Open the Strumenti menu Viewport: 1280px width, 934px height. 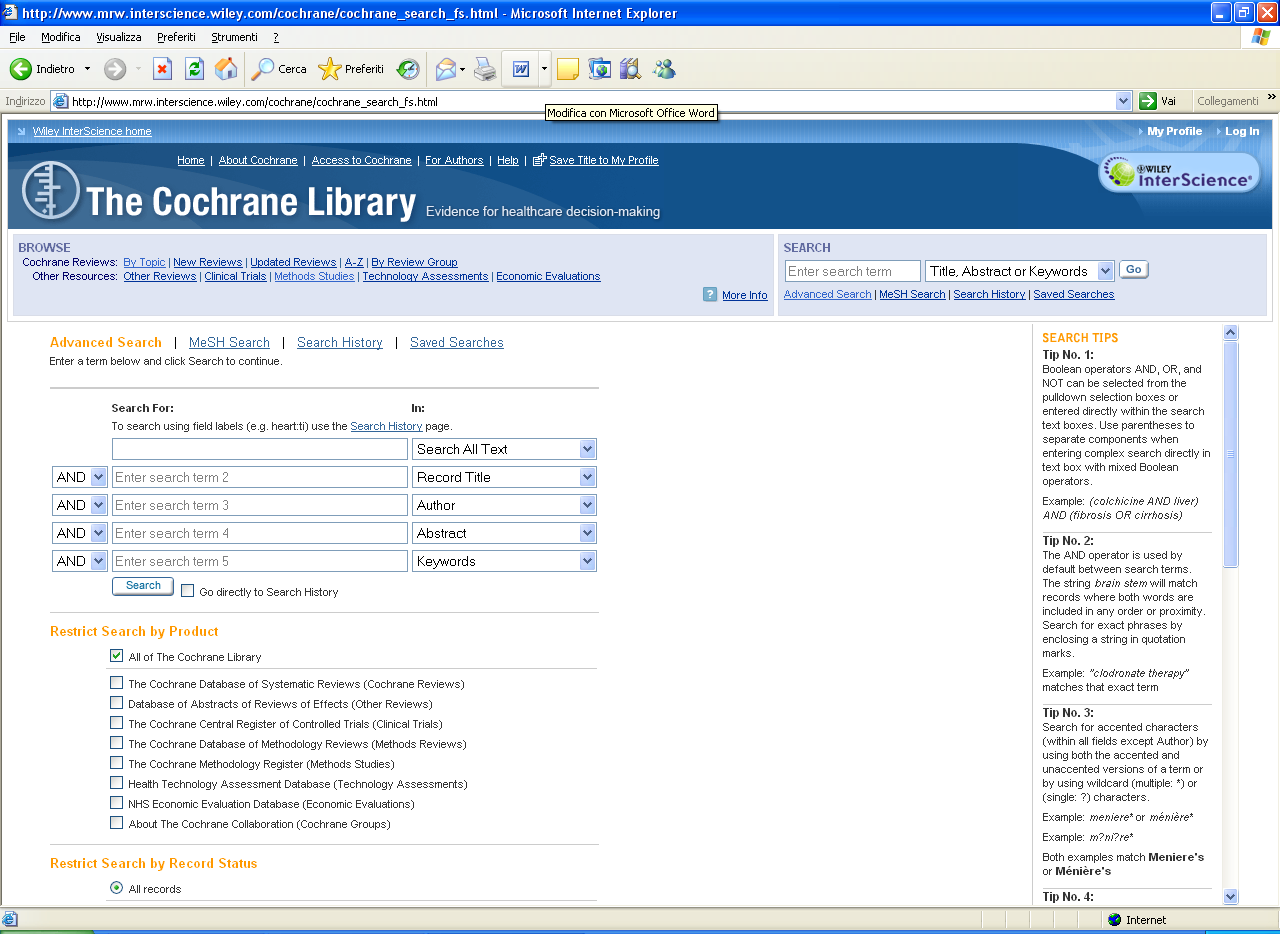(234, 37)
